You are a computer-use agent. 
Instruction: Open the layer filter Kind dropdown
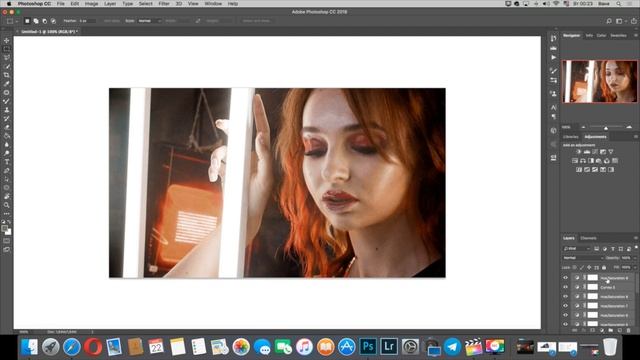pos(576,249)
